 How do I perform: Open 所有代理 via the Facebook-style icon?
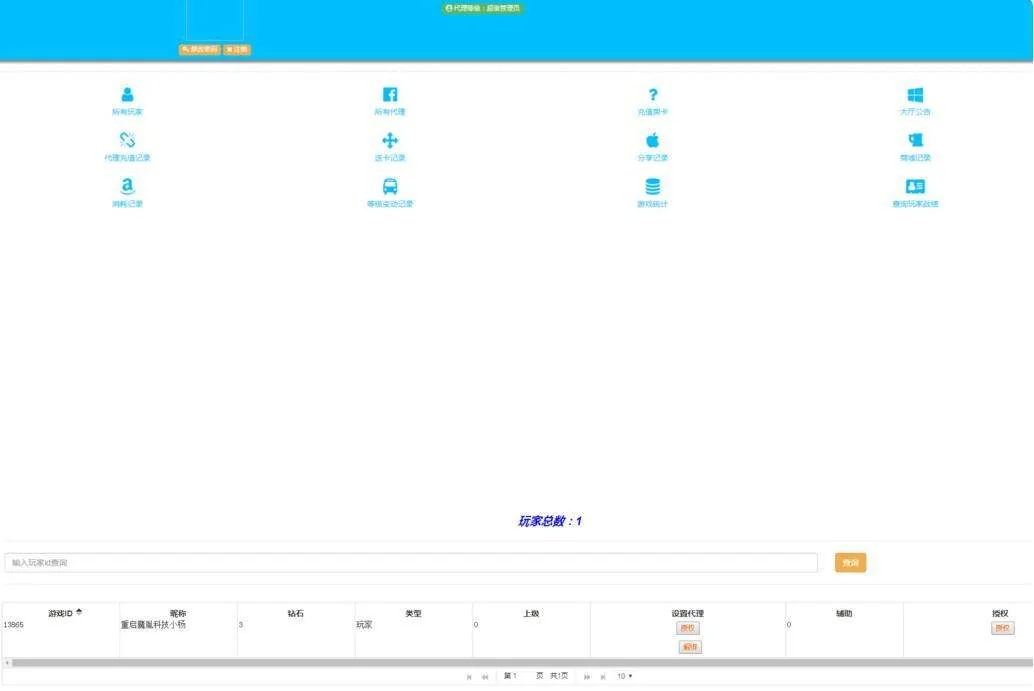390,95
